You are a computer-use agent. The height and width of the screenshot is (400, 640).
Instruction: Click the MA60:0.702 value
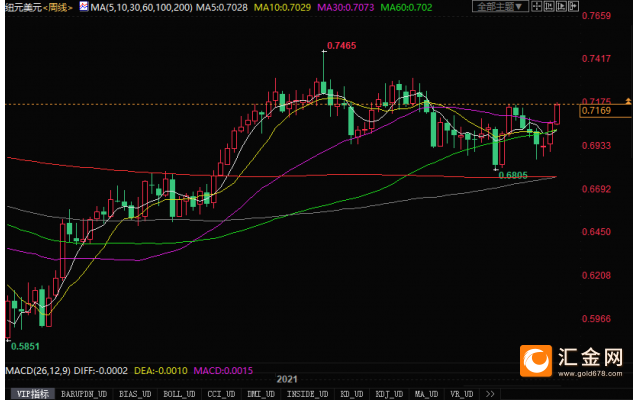(x=406, y=7)
